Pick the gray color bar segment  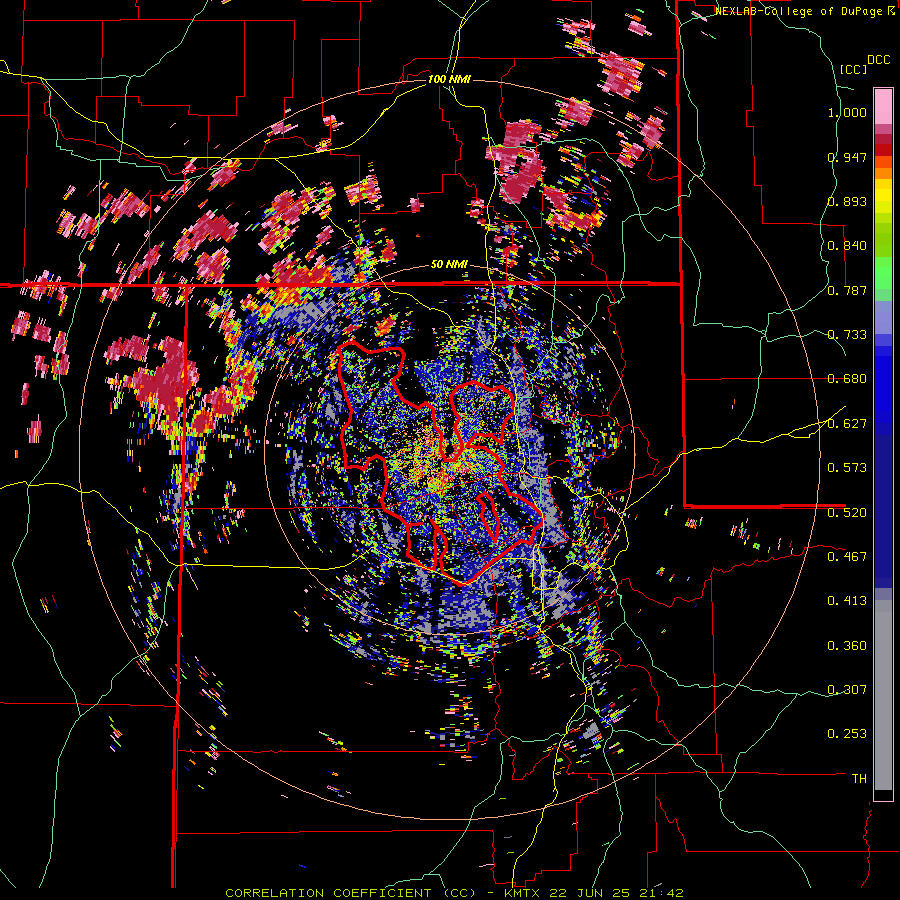click(x=883, y=694)
